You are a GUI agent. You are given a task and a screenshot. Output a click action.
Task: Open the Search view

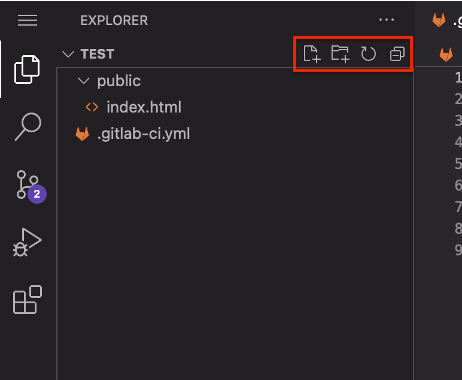pyautogui.click(x=28, y=127)
